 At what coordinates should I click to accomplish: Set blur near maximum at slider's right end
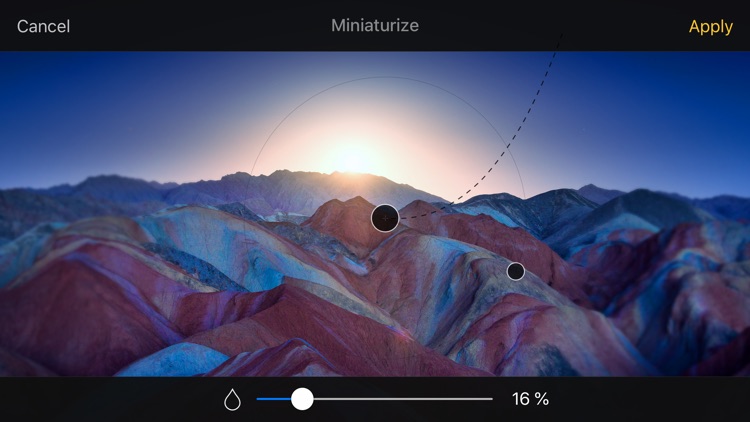489,399
